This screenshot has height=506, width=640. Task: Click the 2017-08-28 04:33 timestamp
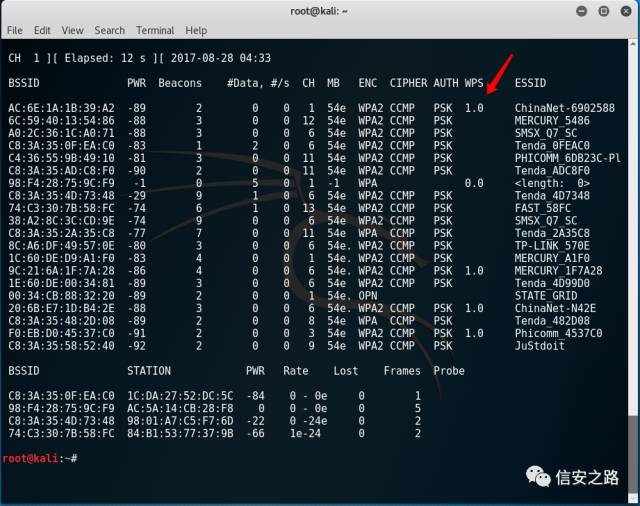(221, 58)
